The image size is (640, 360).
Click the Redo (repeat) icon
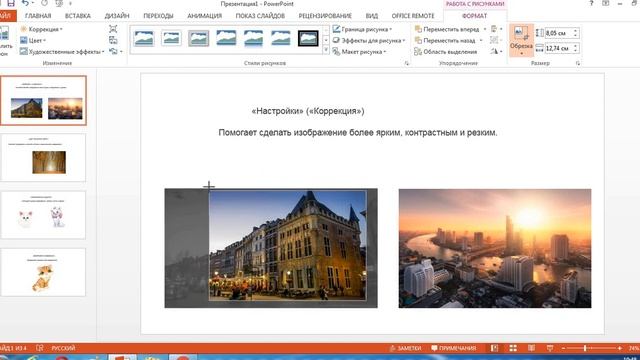click(x=44, y=3)
